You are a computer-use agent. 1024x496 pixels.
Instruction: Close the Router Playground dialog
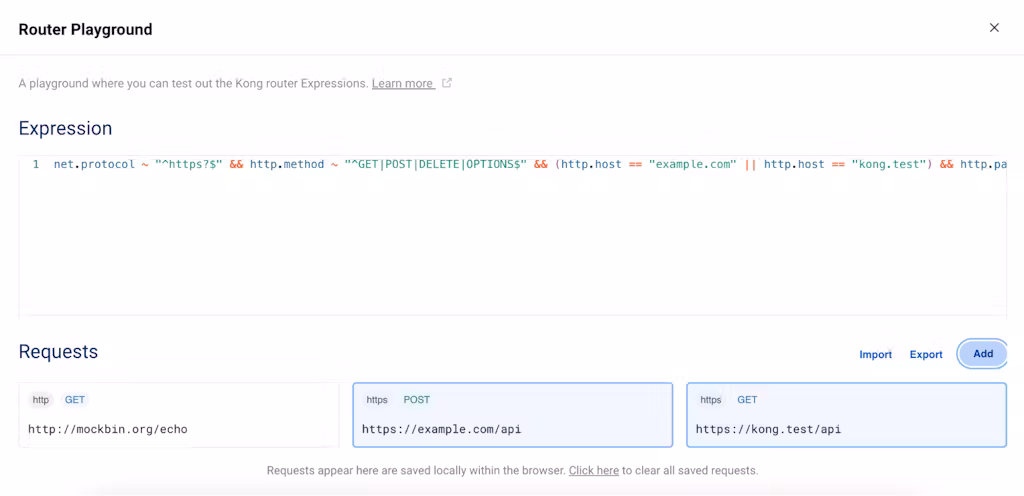click(x=994, y=28)
